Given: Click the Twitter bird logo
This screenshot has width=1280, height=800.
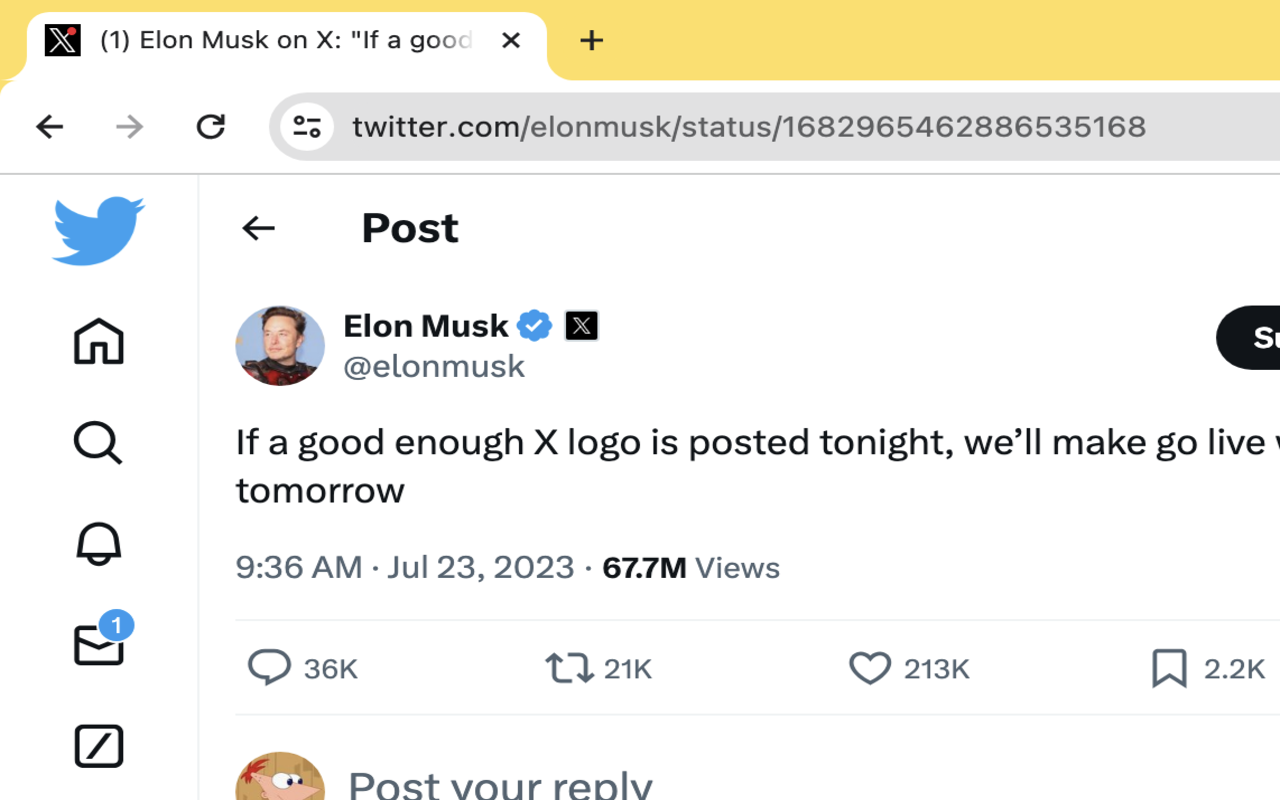Looking at the screenshot, I should coord(98,231).
